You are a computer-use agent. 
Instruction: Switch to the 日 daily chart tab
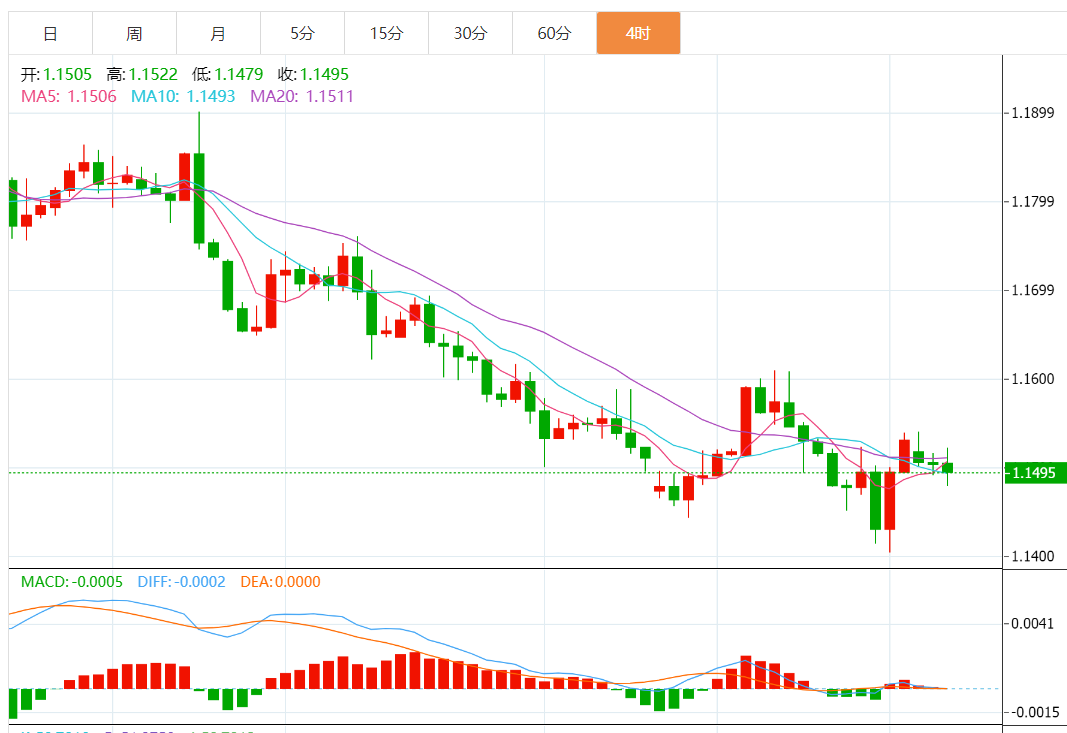point(50,33)
